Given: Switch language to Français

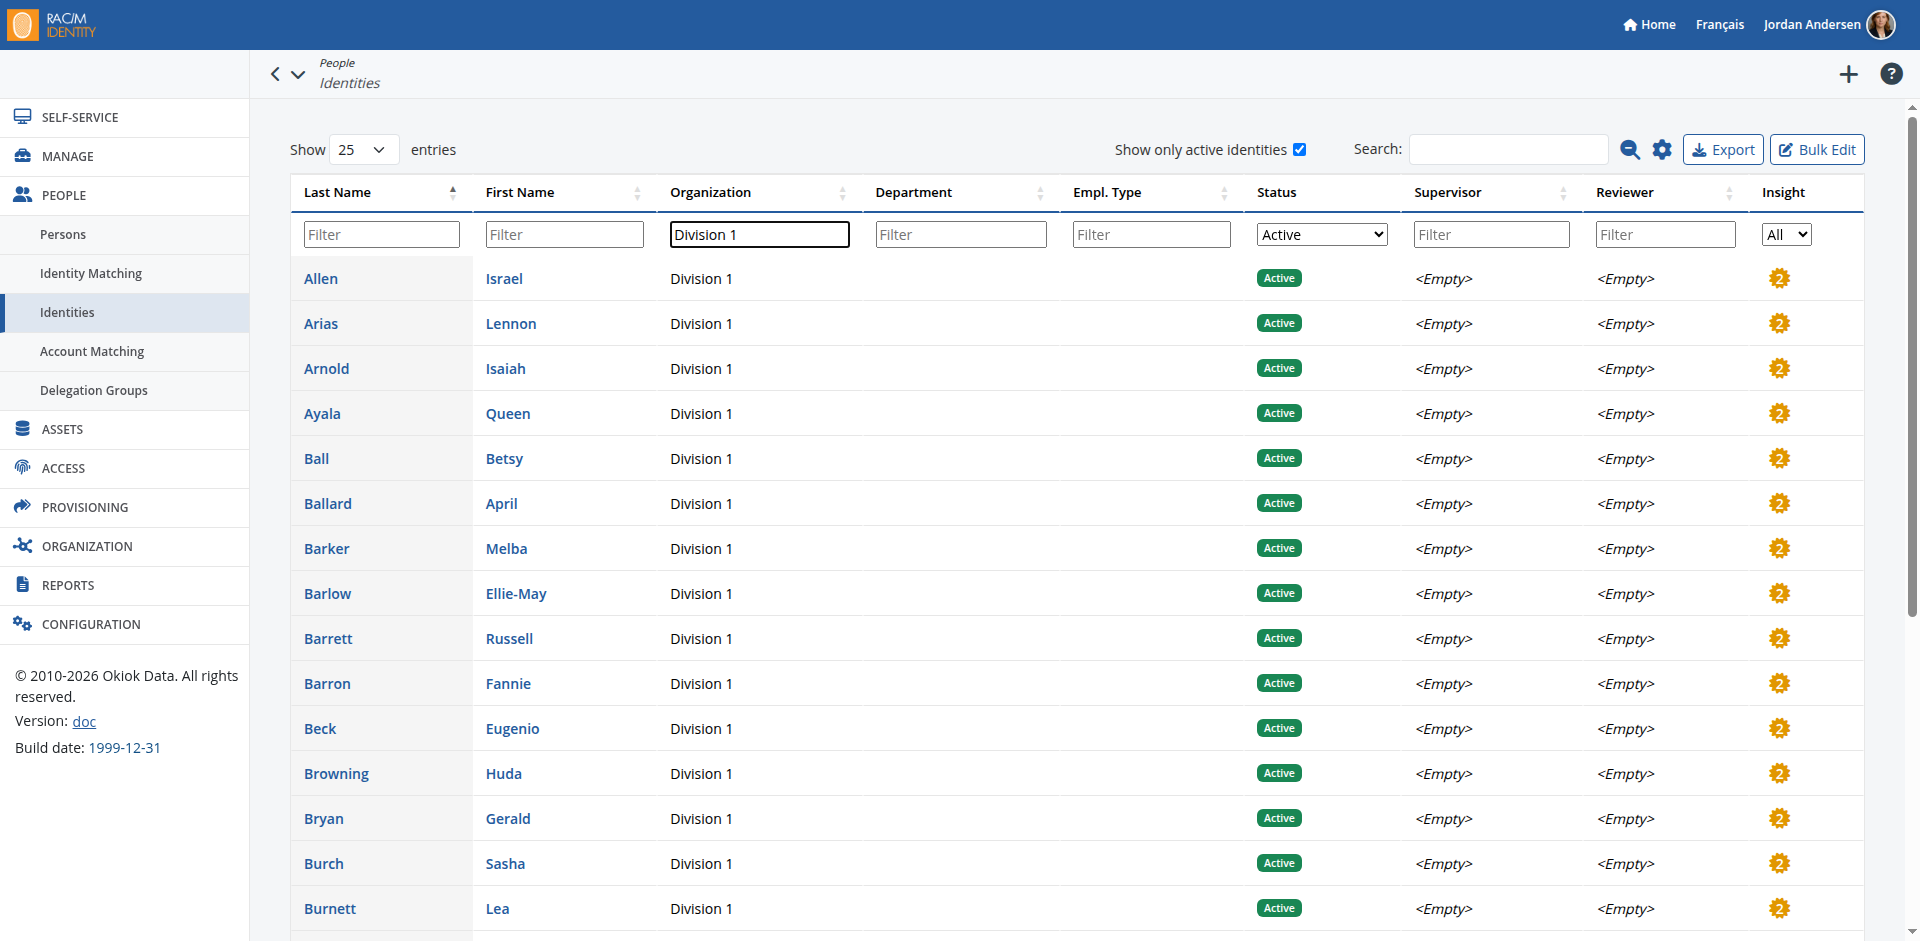Looking at the screenshot, I should [x=1719, y=25].
